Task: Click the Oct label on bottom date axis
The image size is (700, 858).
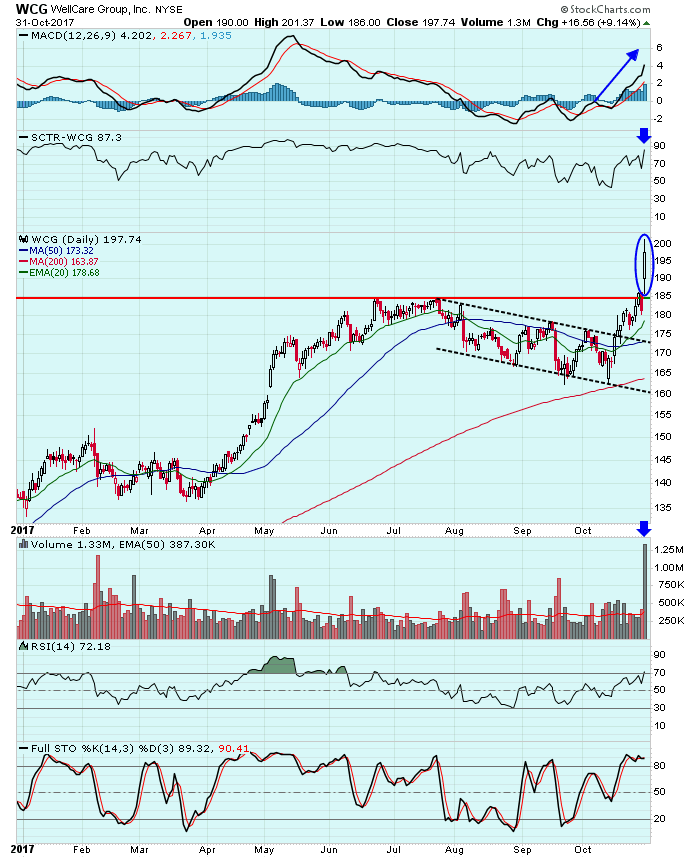Action: click(583, 849)
